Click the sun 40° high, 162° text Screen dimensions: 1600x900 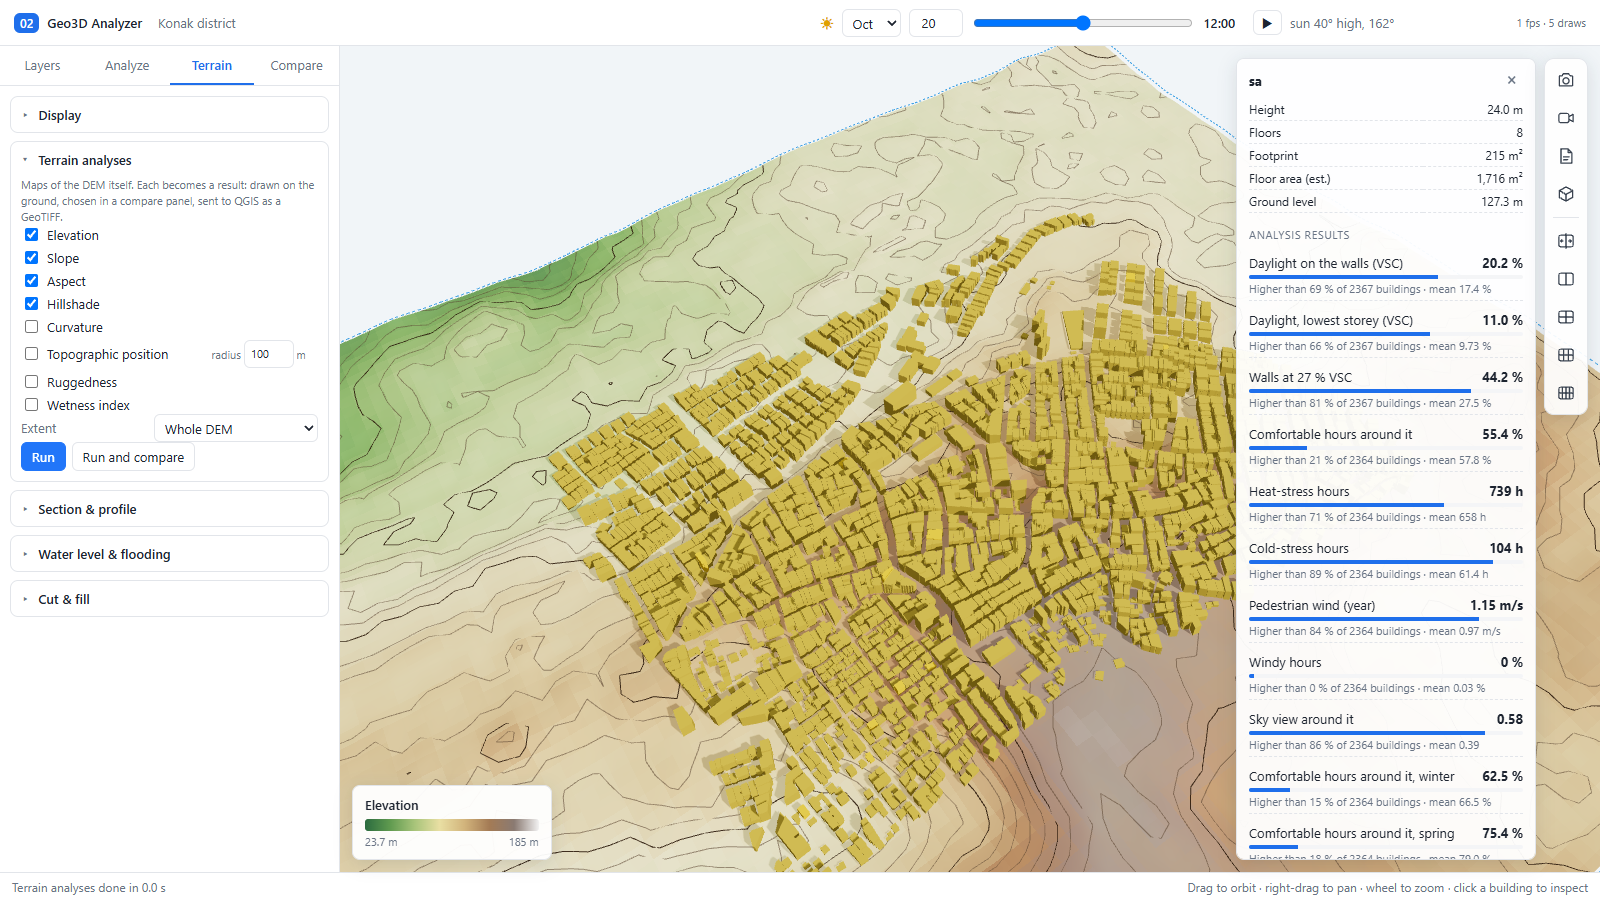point(1342,23)
